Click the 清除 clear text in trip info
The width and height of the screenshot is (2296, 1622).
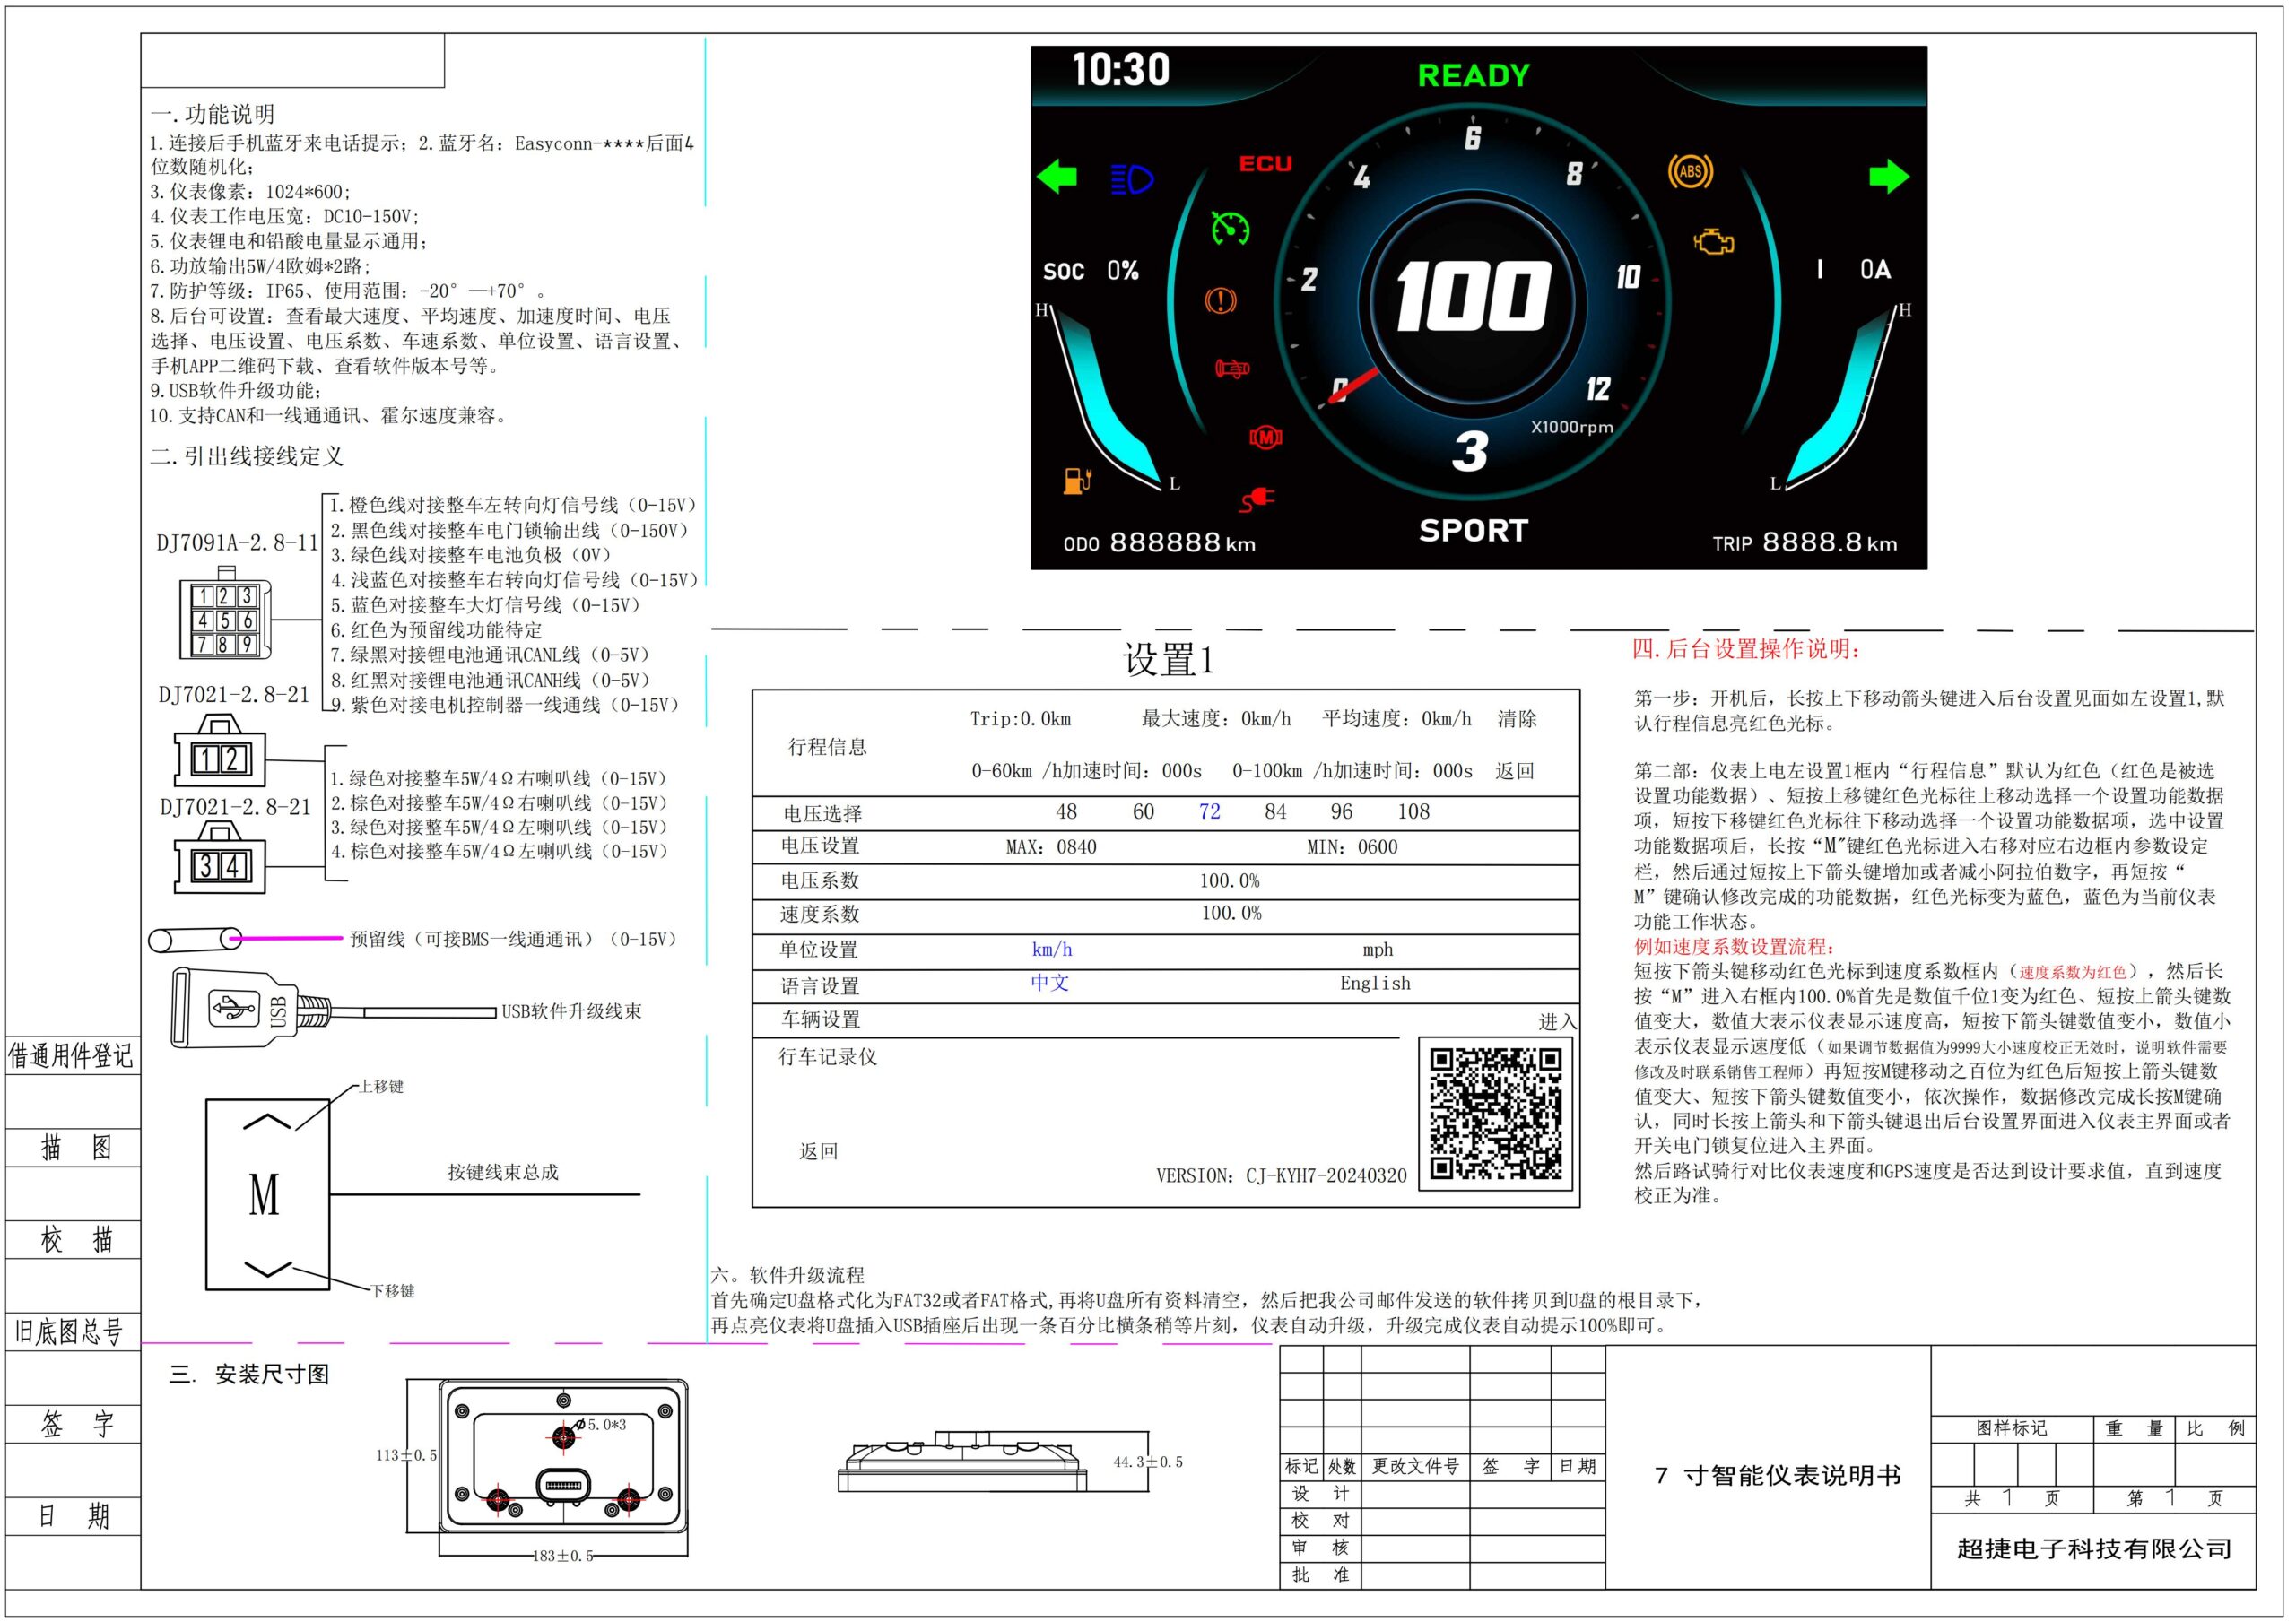[x=1516, y=718]
